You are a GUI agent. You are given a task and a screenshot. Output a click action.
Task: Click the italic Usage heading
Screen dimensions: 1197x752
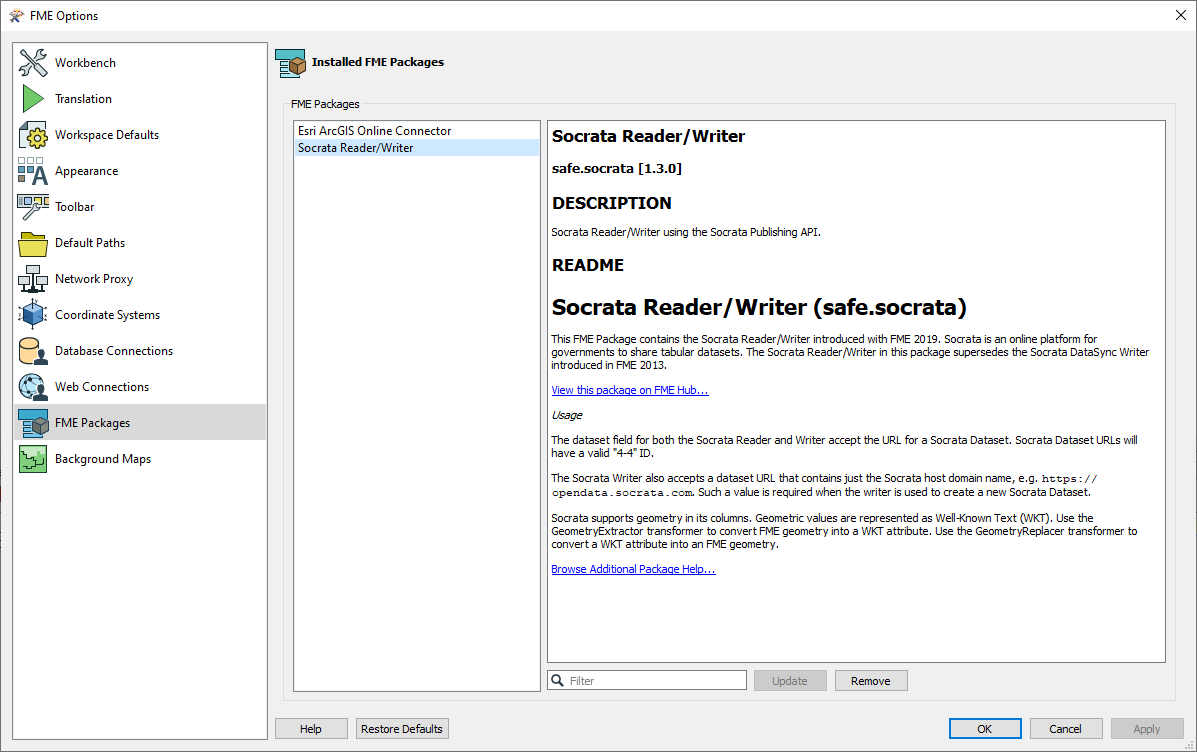click(x=566, y=415)
